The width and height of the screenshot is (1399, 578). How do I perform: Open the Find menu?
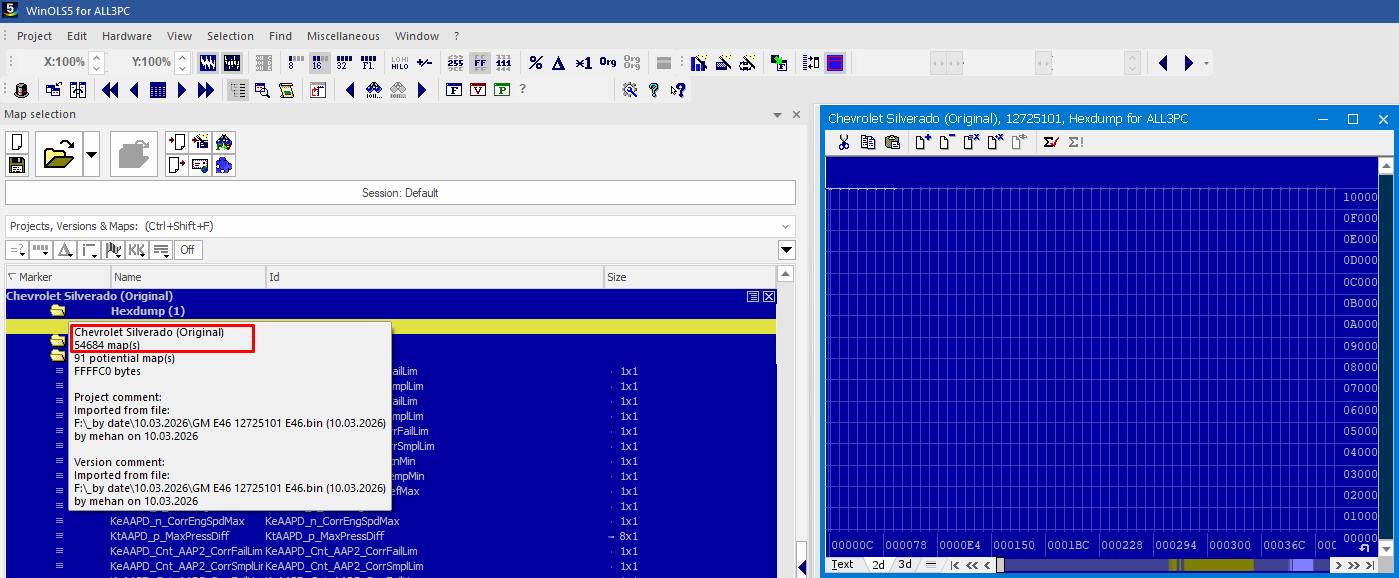[280, 36]
